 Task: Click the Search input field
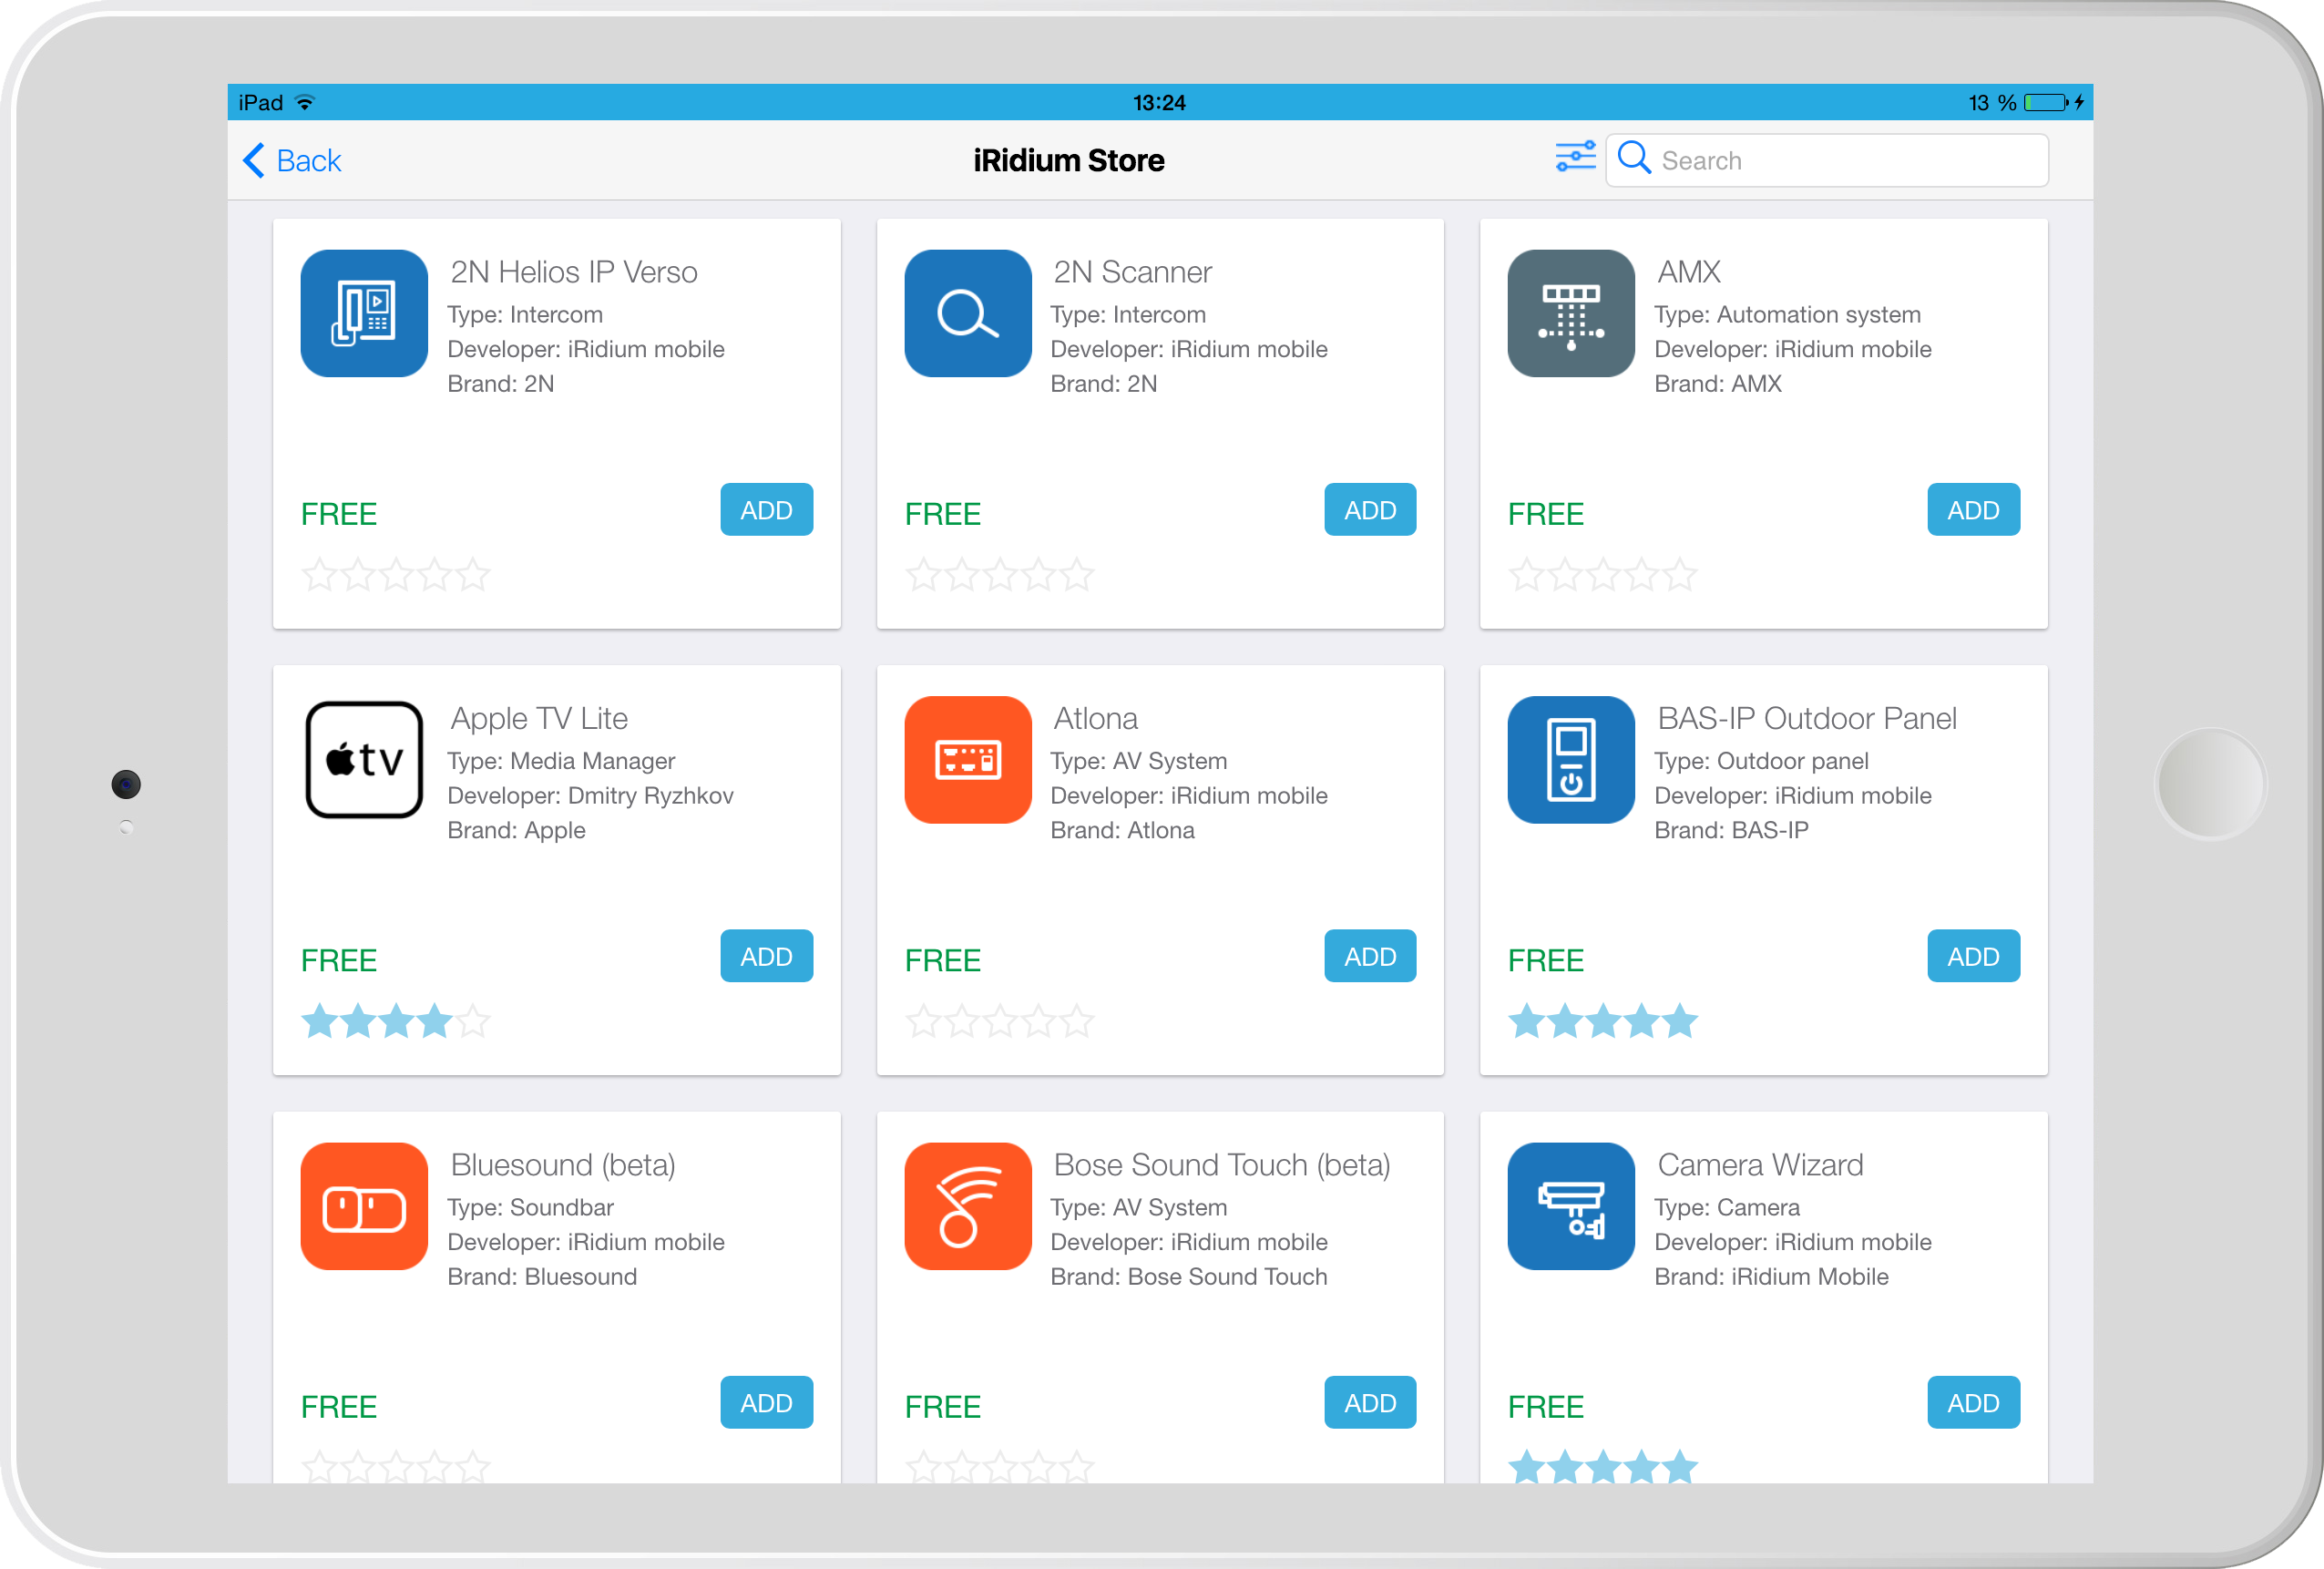(x=1826, y=160)
